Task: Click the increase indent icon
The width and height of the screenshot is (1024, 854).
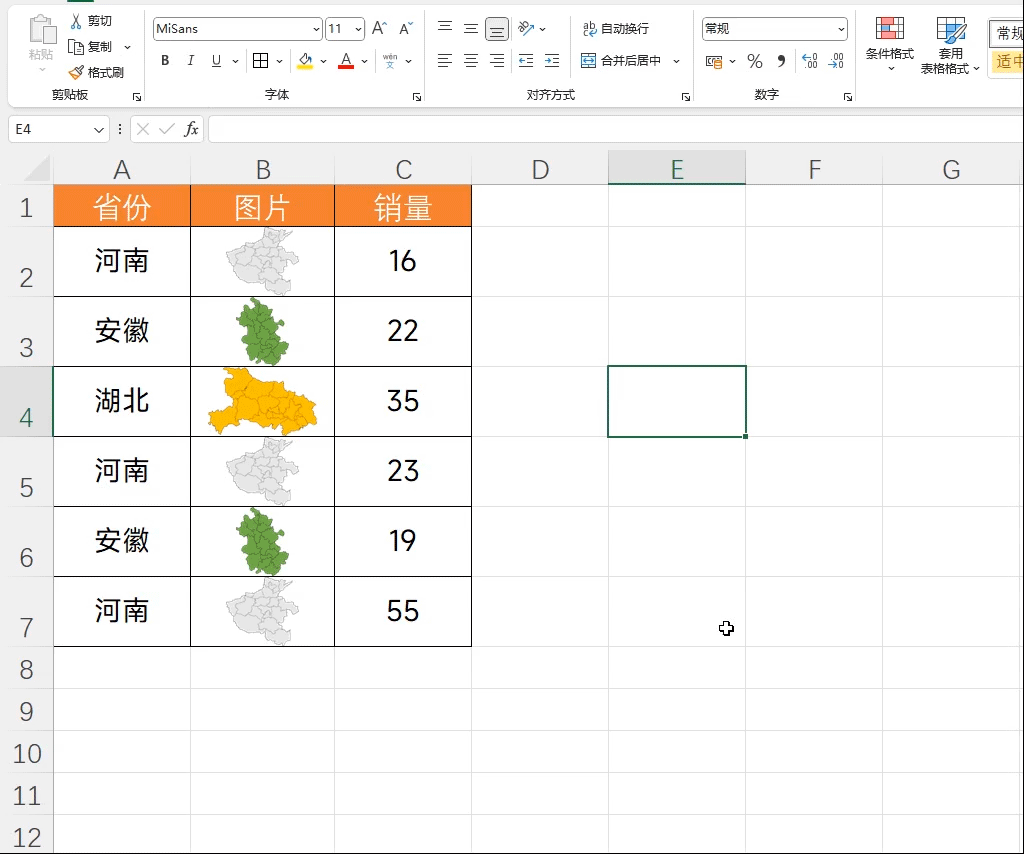Action: [551, 61]
